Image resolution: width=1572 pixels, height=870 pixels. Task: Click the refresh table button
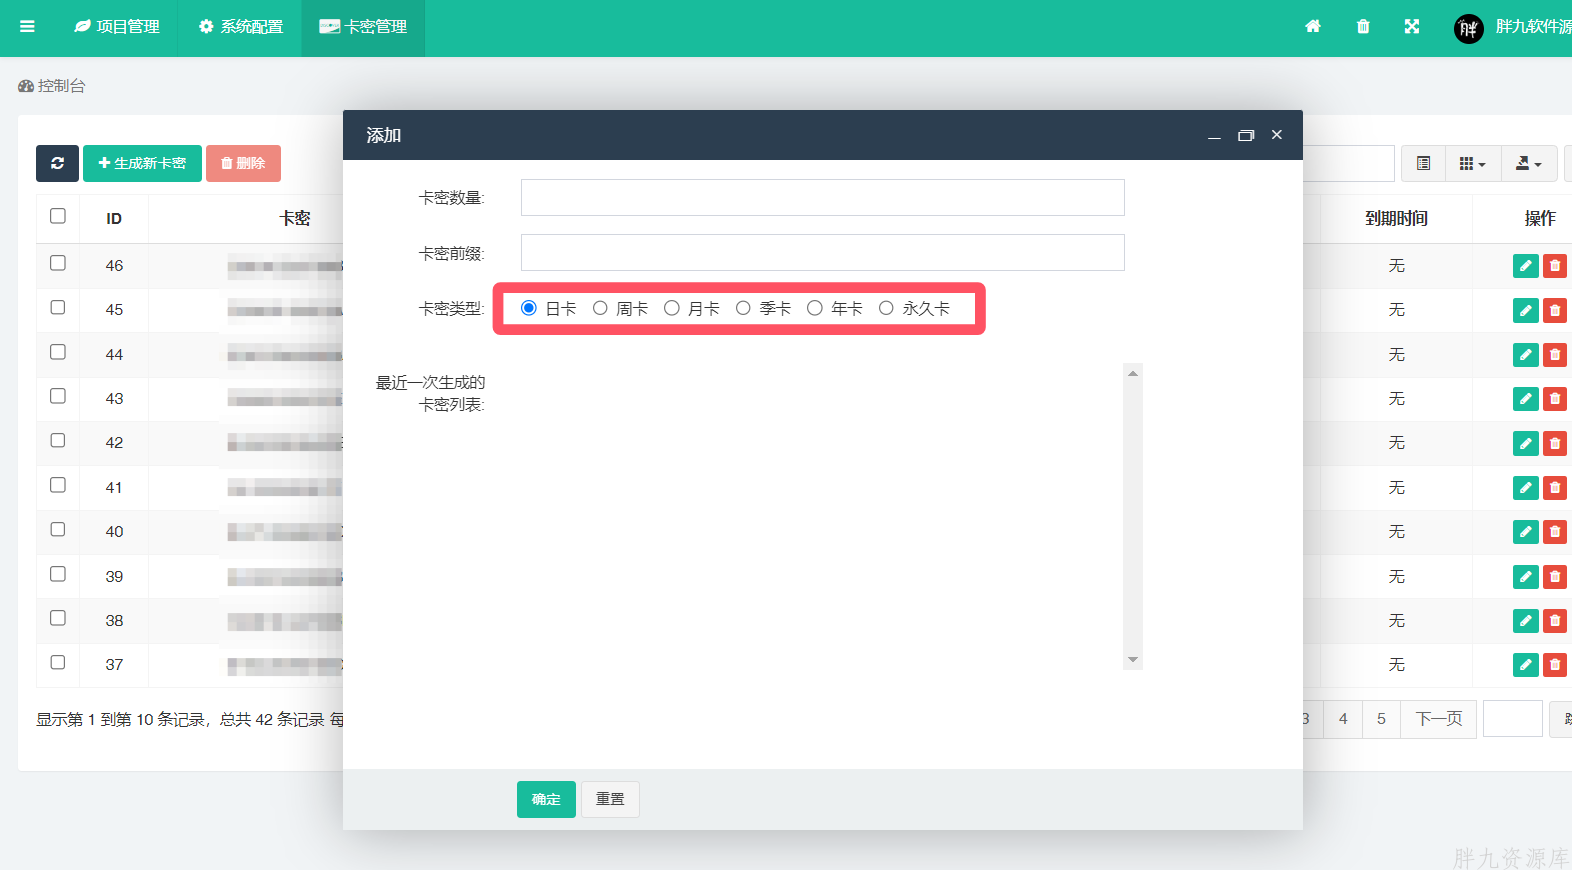(x=57, y=163)
